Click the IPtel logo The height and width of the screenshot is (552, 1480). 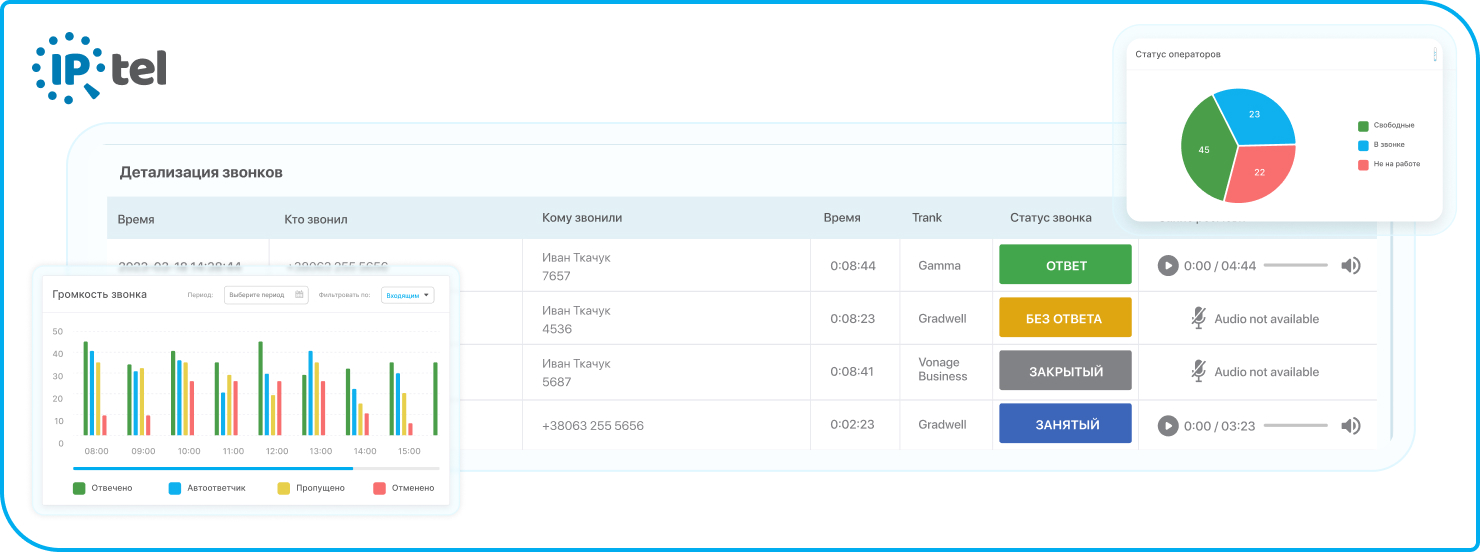pos(99,66)
